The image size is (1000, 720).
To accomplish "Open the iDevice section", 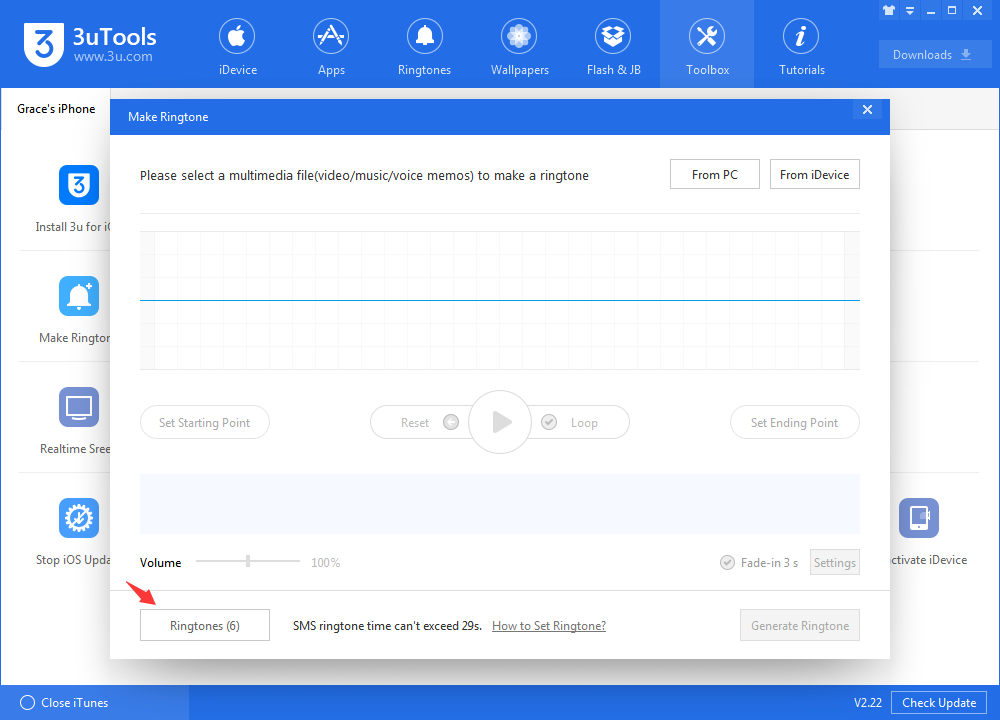I will coord(237,48).
